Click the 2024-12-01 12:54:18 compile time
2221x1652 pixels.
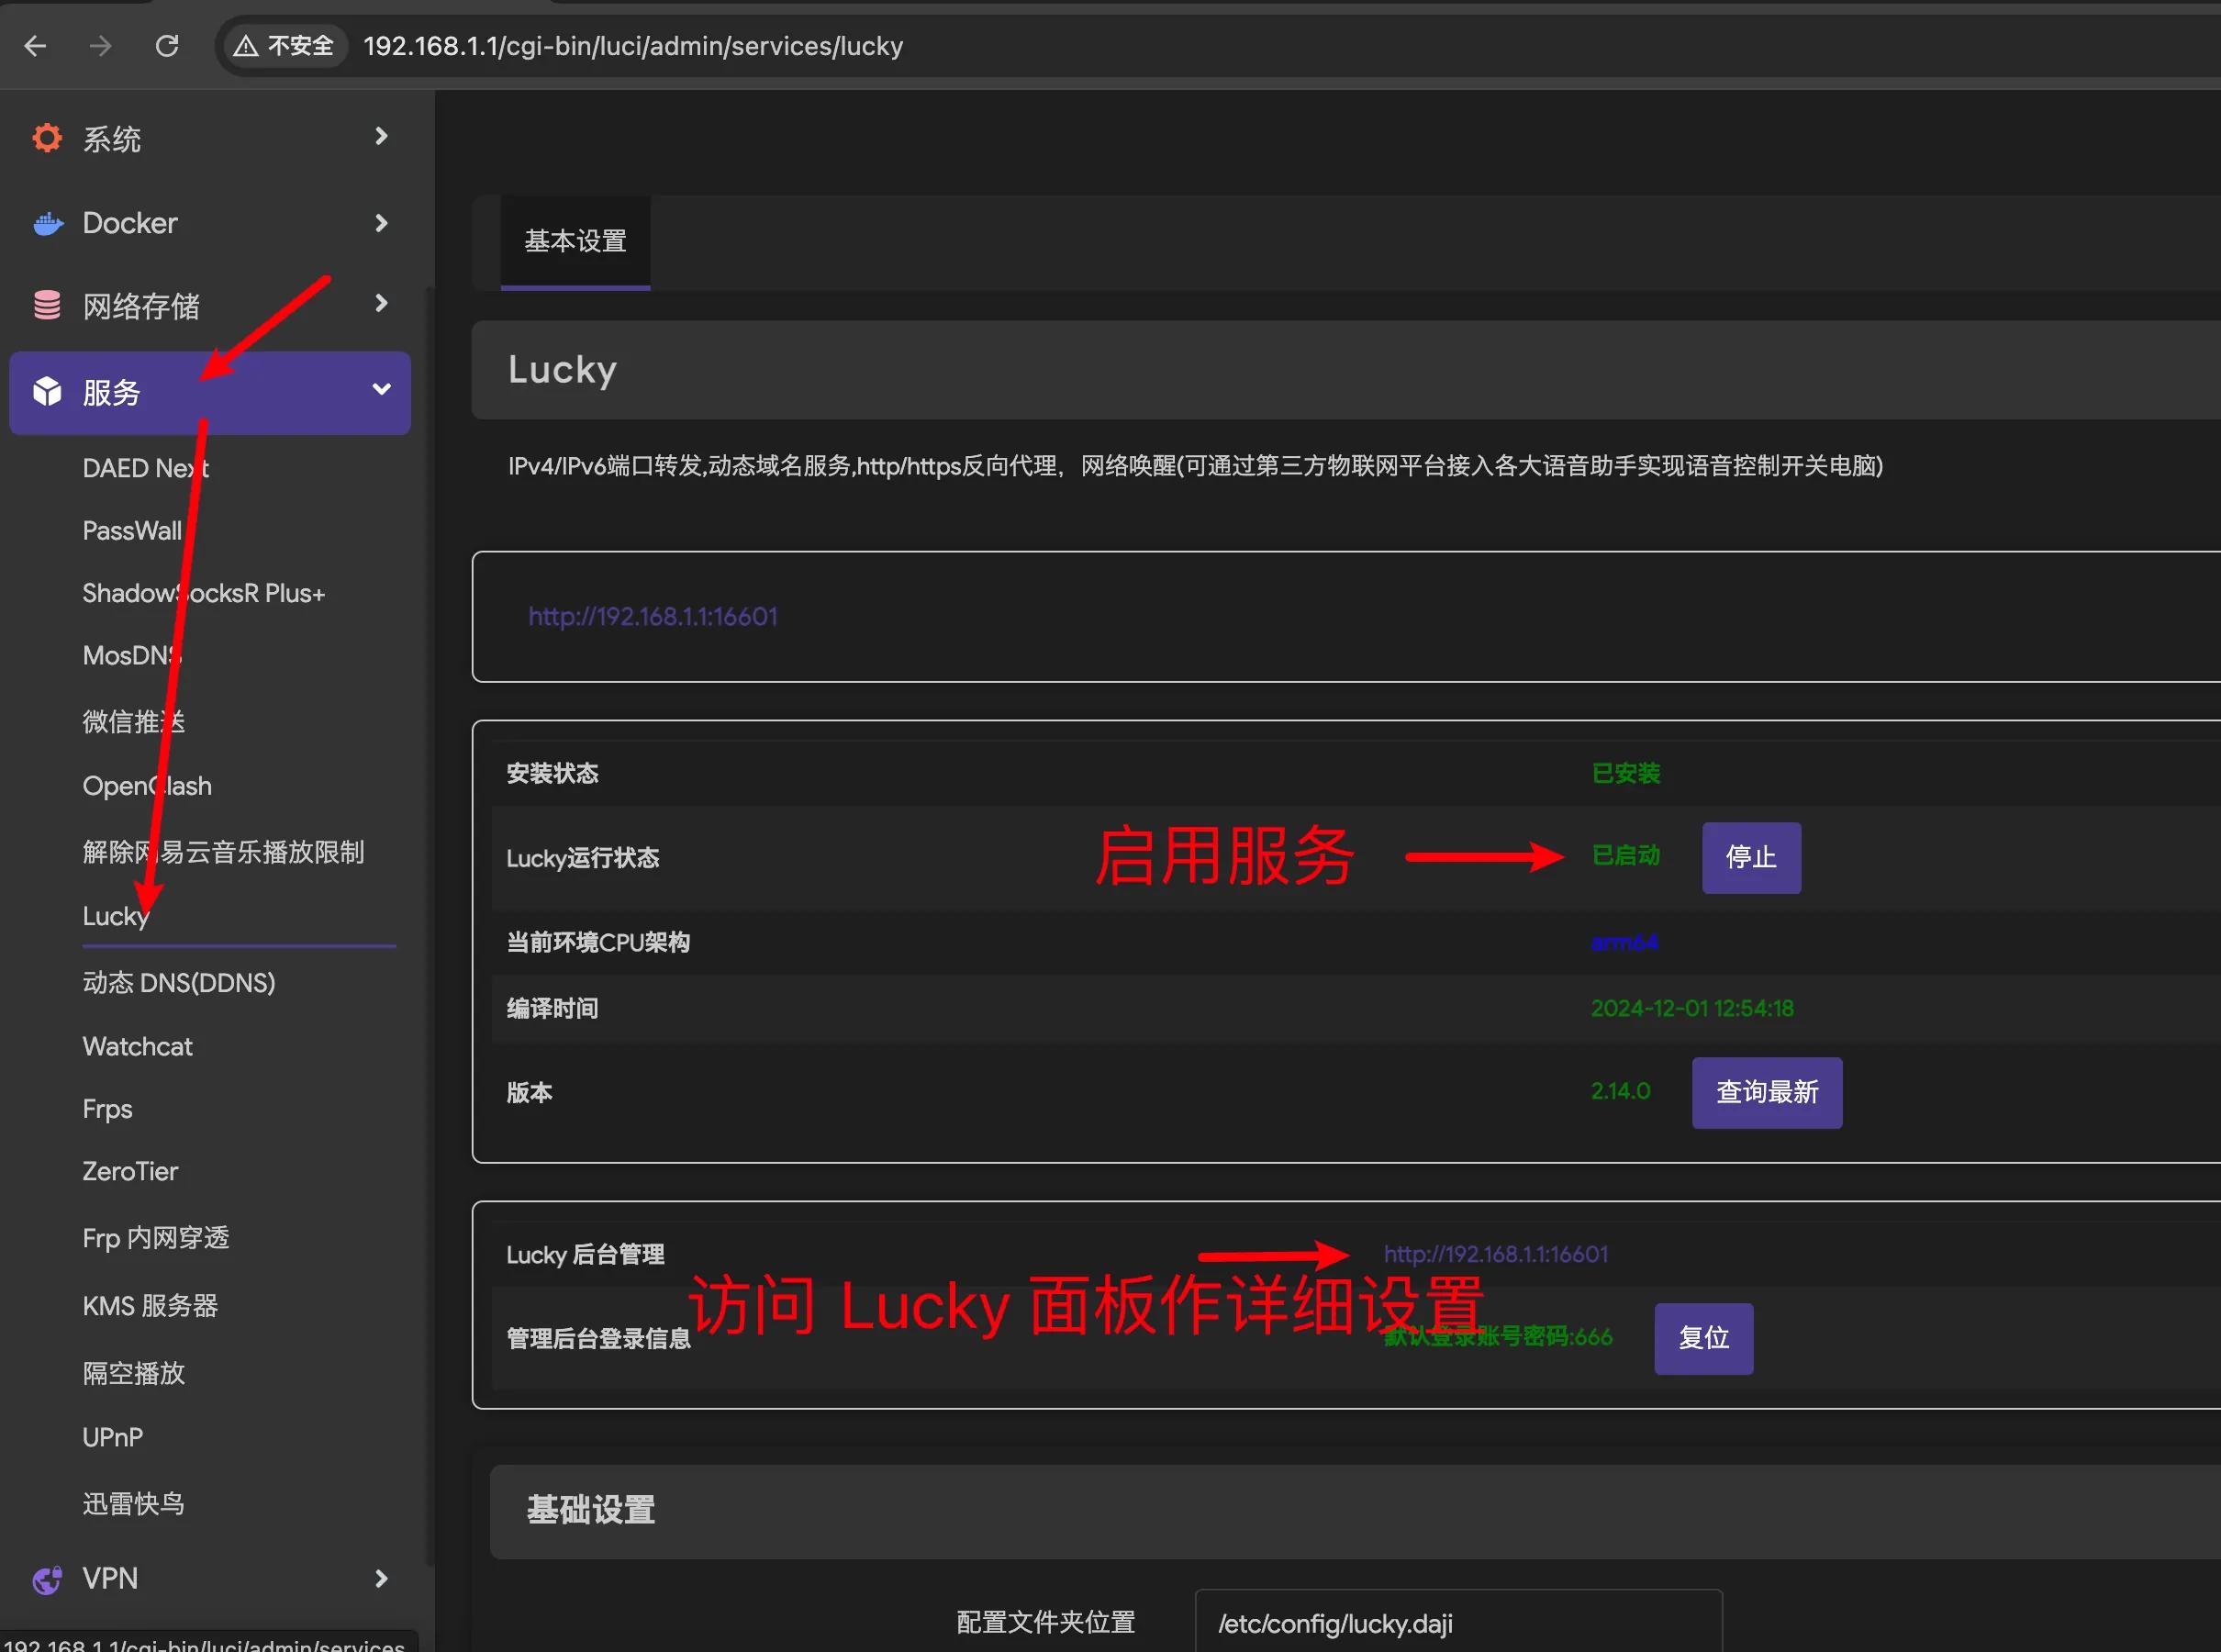[1692, 1008]
